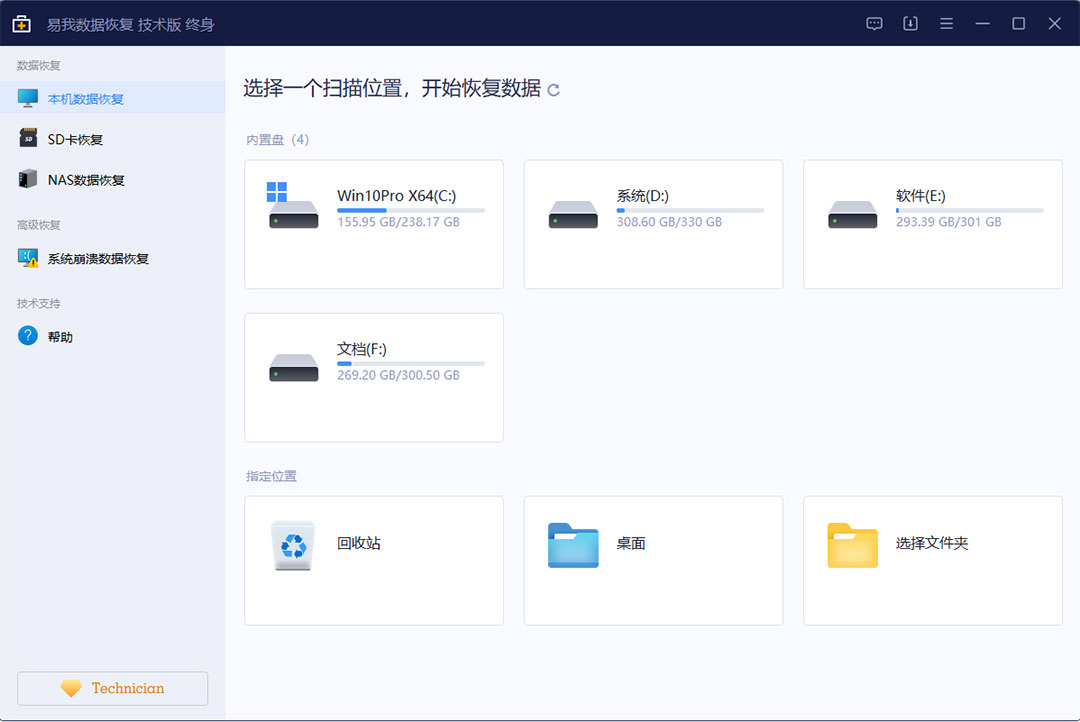Click the SD card icon
Image resolution: width=1080 pixels, height=722 pixels.
point(28,138)
